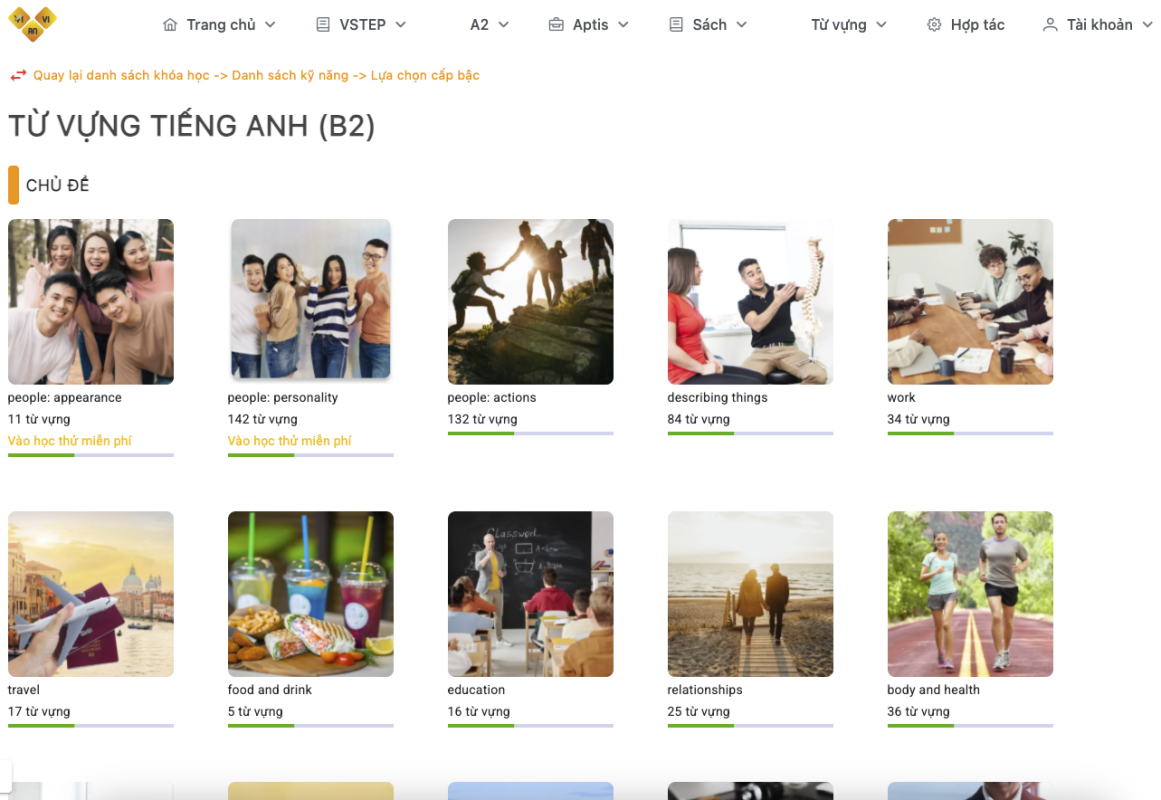Screen dimensions: 1161x800
Task: Click free trial link under people: appearance
Action: pyautogui.click(x=70, y=441)
